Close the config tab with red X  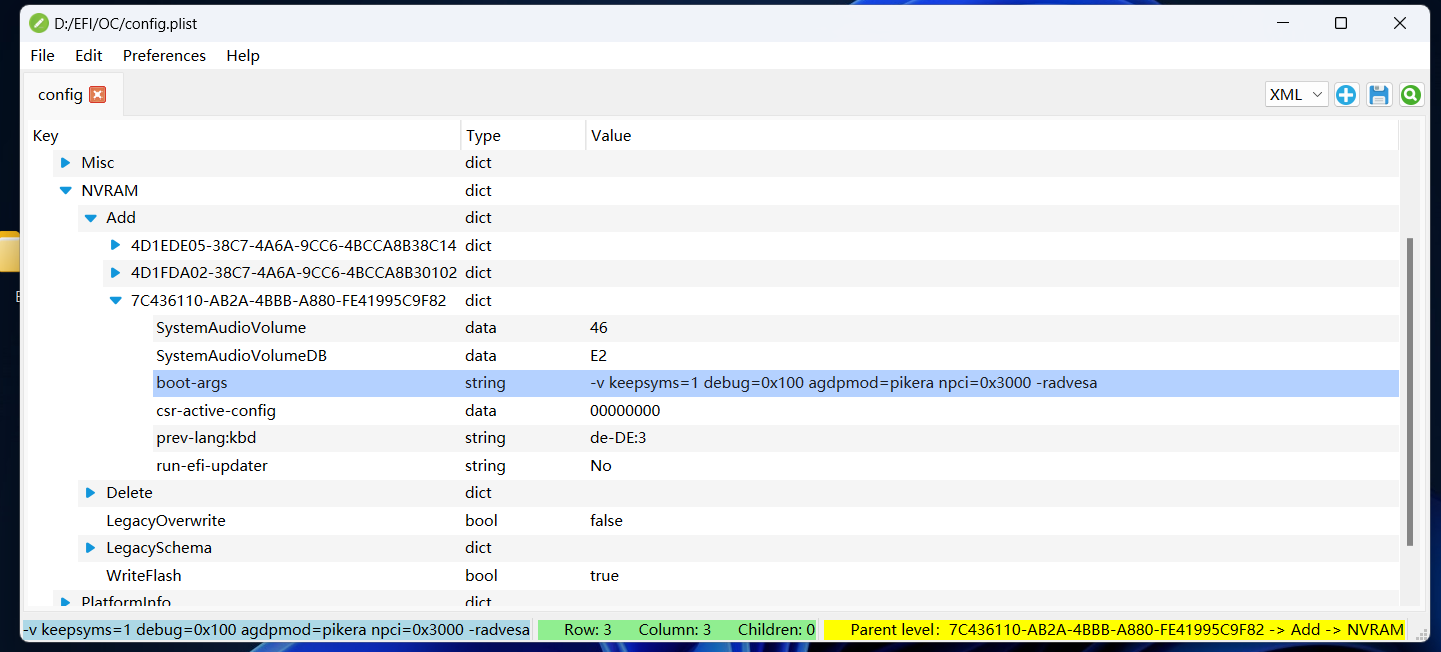[97, 95]
